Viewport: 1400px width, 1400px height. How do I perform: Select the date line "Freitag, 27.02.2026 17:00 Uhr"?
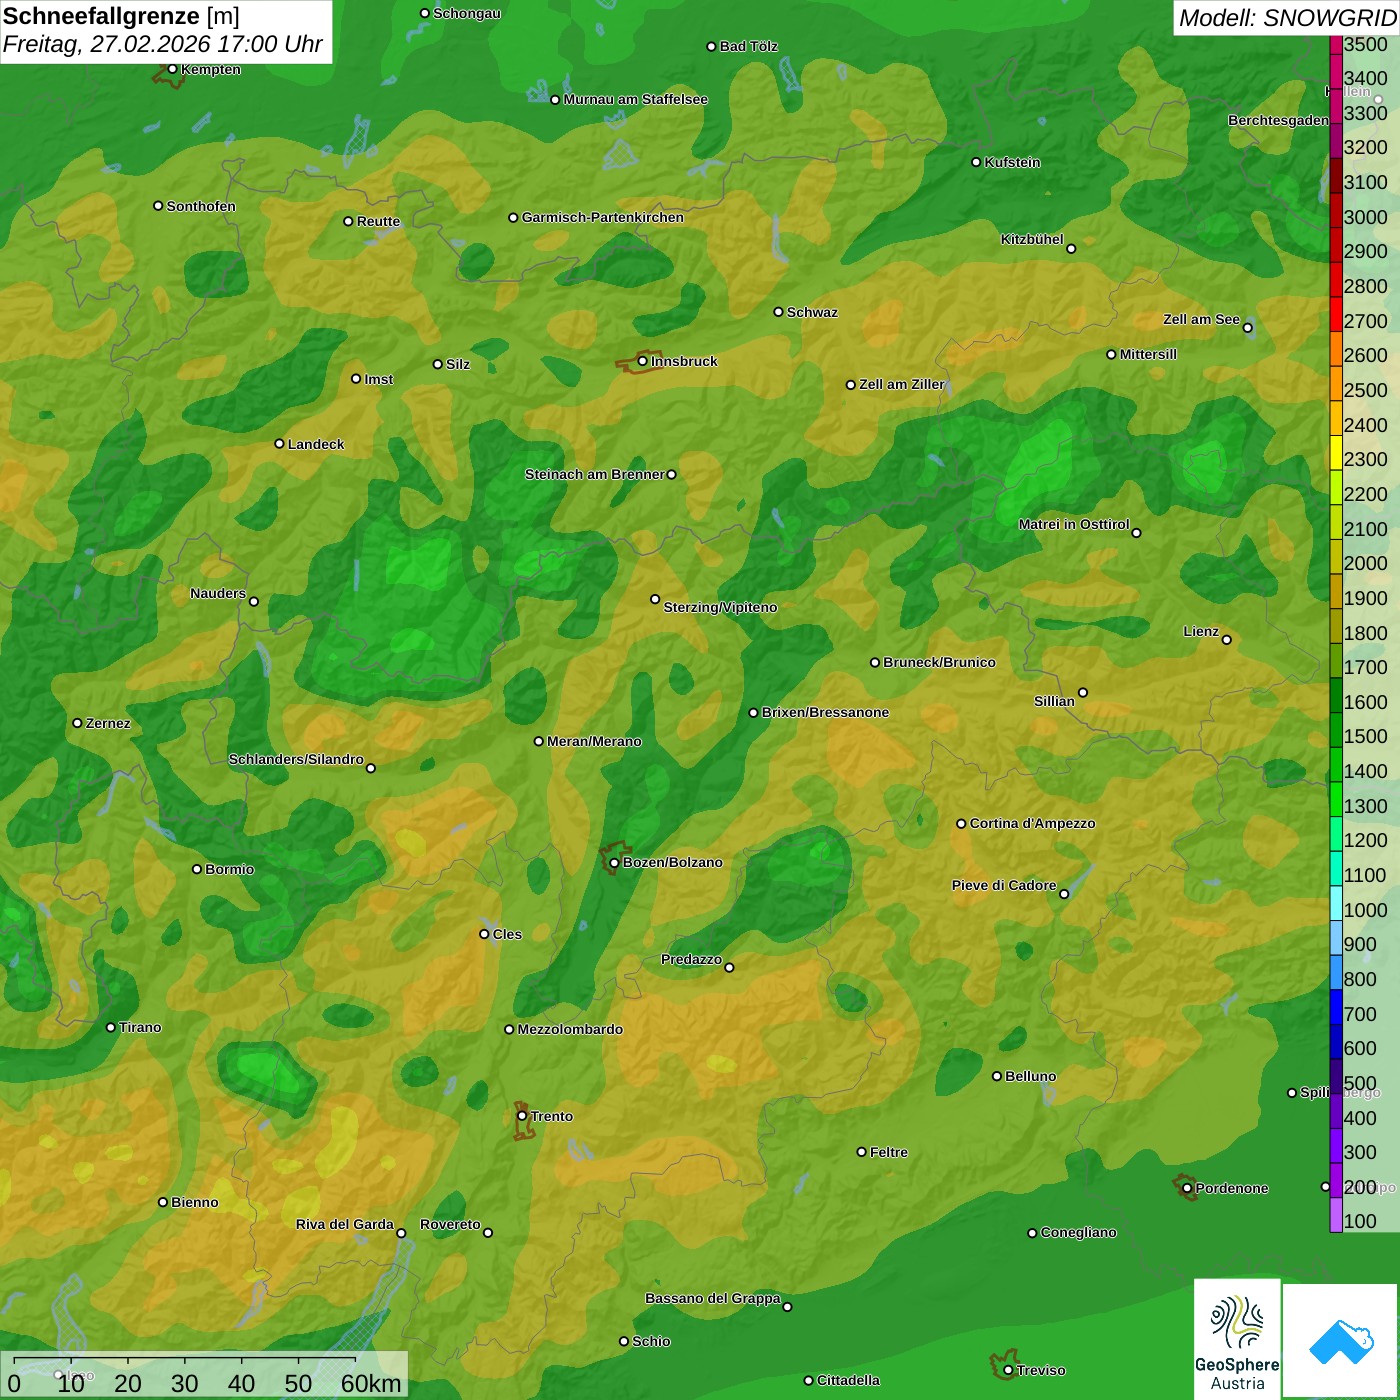point(163,44)
